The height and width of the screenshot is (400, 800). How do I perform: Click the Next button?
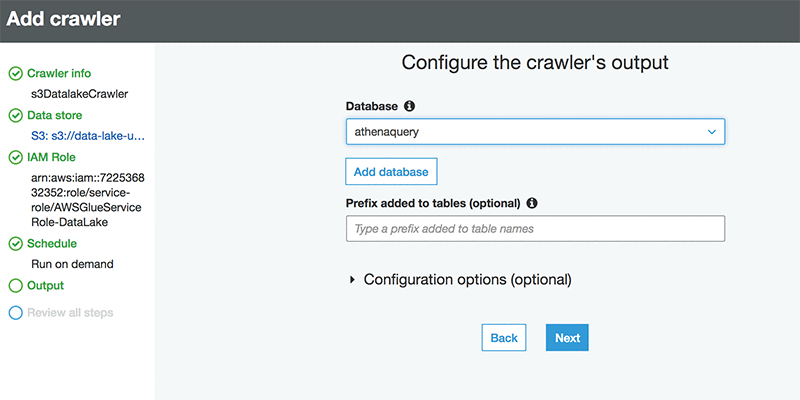(567, 338)
